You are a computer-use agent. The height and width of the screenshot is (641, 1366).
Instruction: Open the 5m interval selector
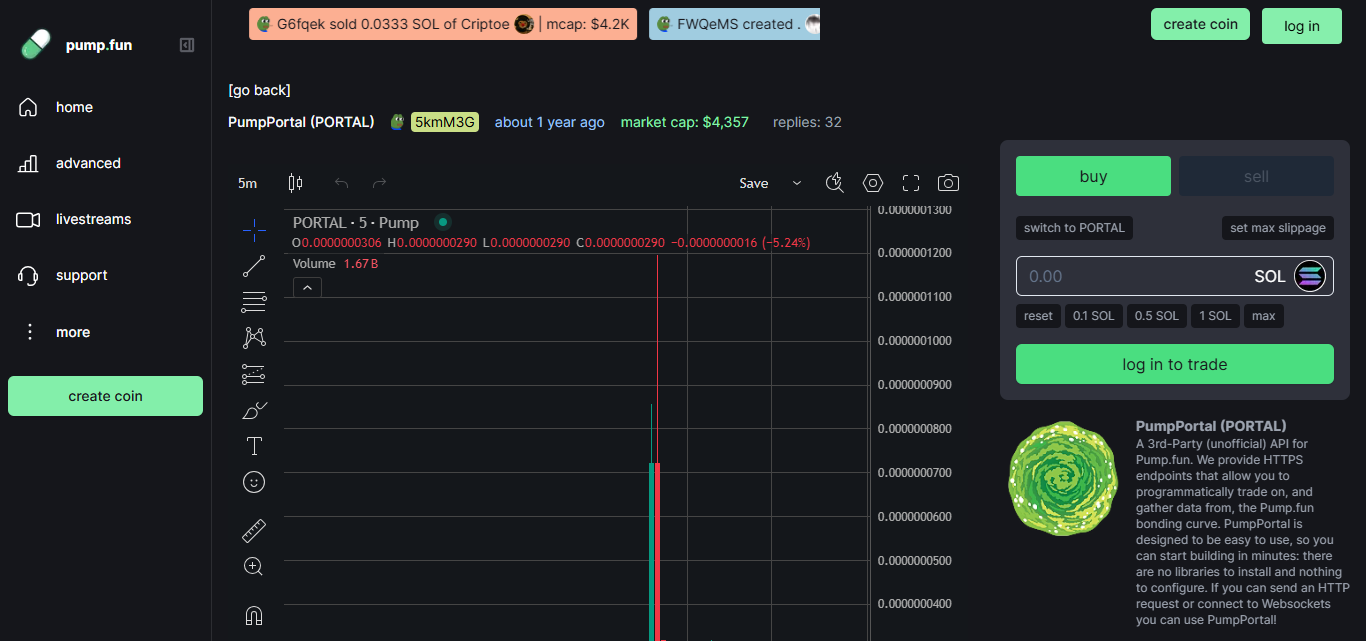(x=247, y=183)
